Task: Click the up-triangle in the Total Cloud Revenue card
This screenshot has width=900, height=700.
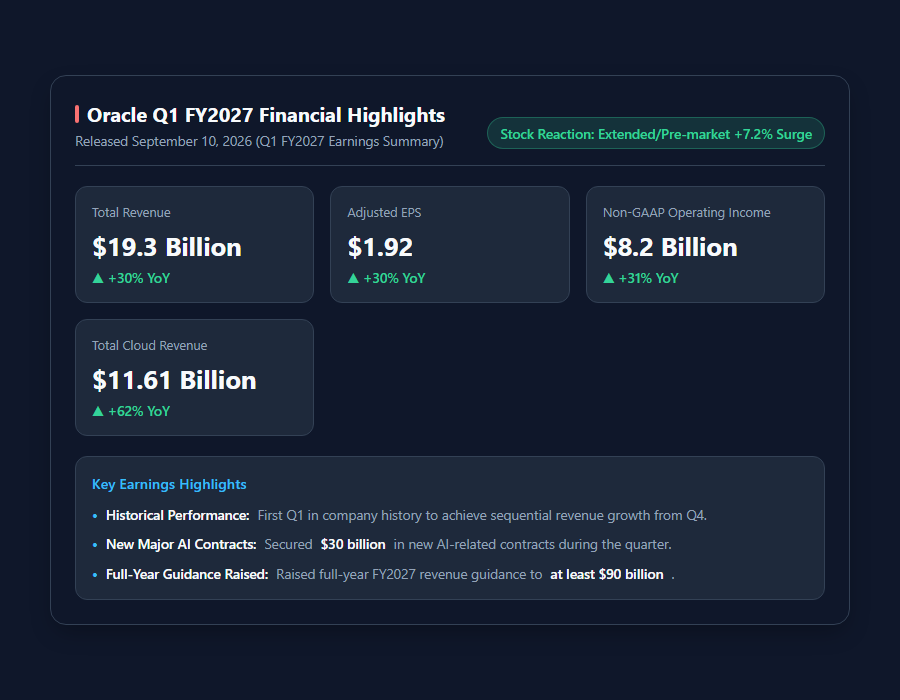Action: (98, 411)
